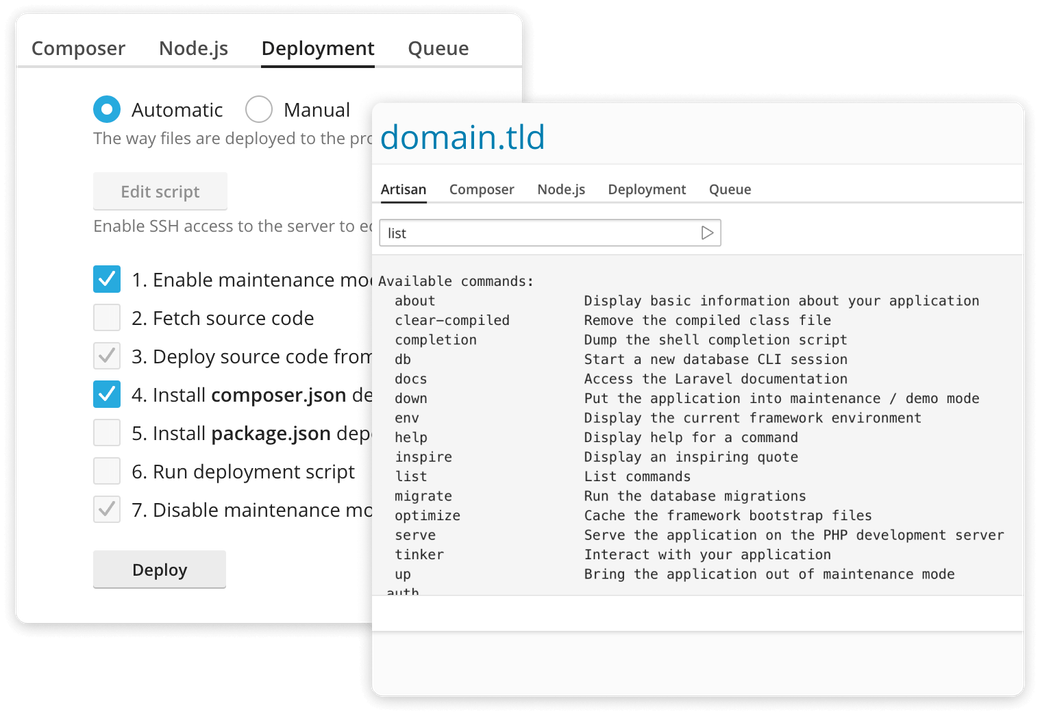The height and width of the screenshot is (715, 1040).
Task: Uncheck step 1 Enable maintenance mode
Action: pyautogui.click(x=106, y=279)
